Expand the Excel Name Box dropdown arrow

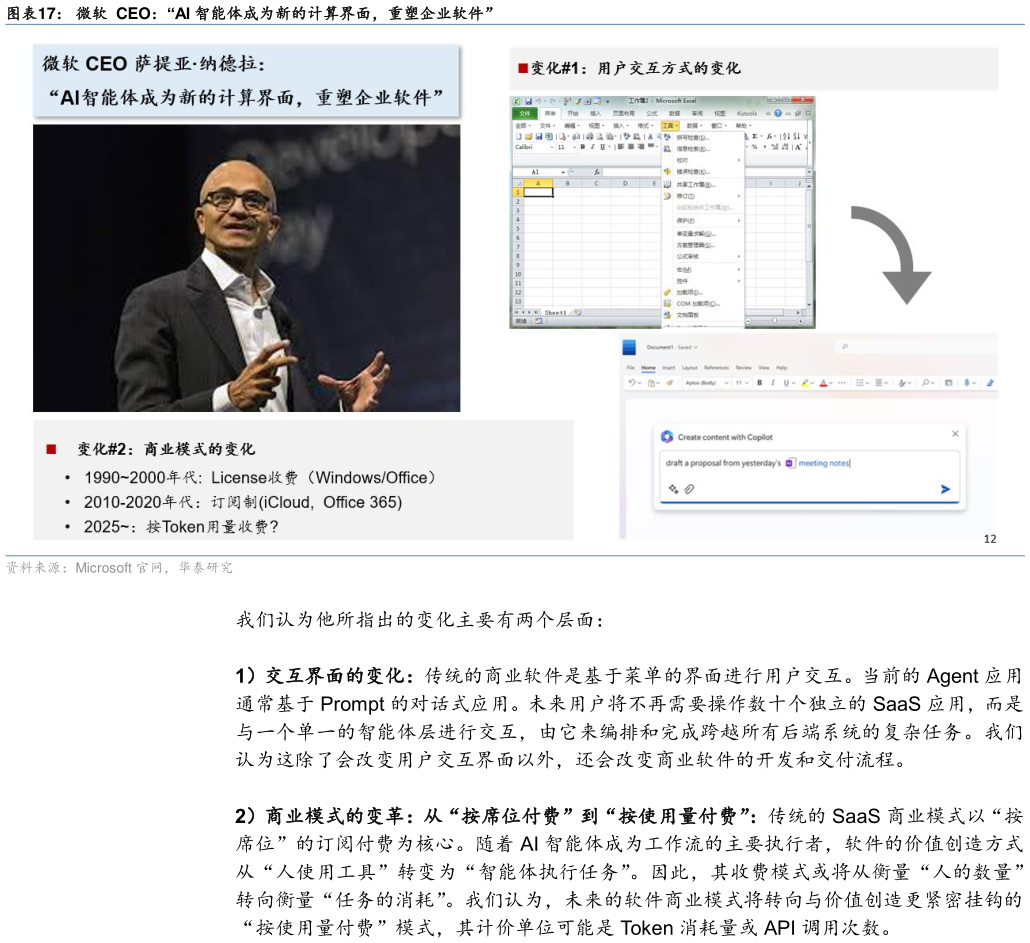[x=563, y=172]
